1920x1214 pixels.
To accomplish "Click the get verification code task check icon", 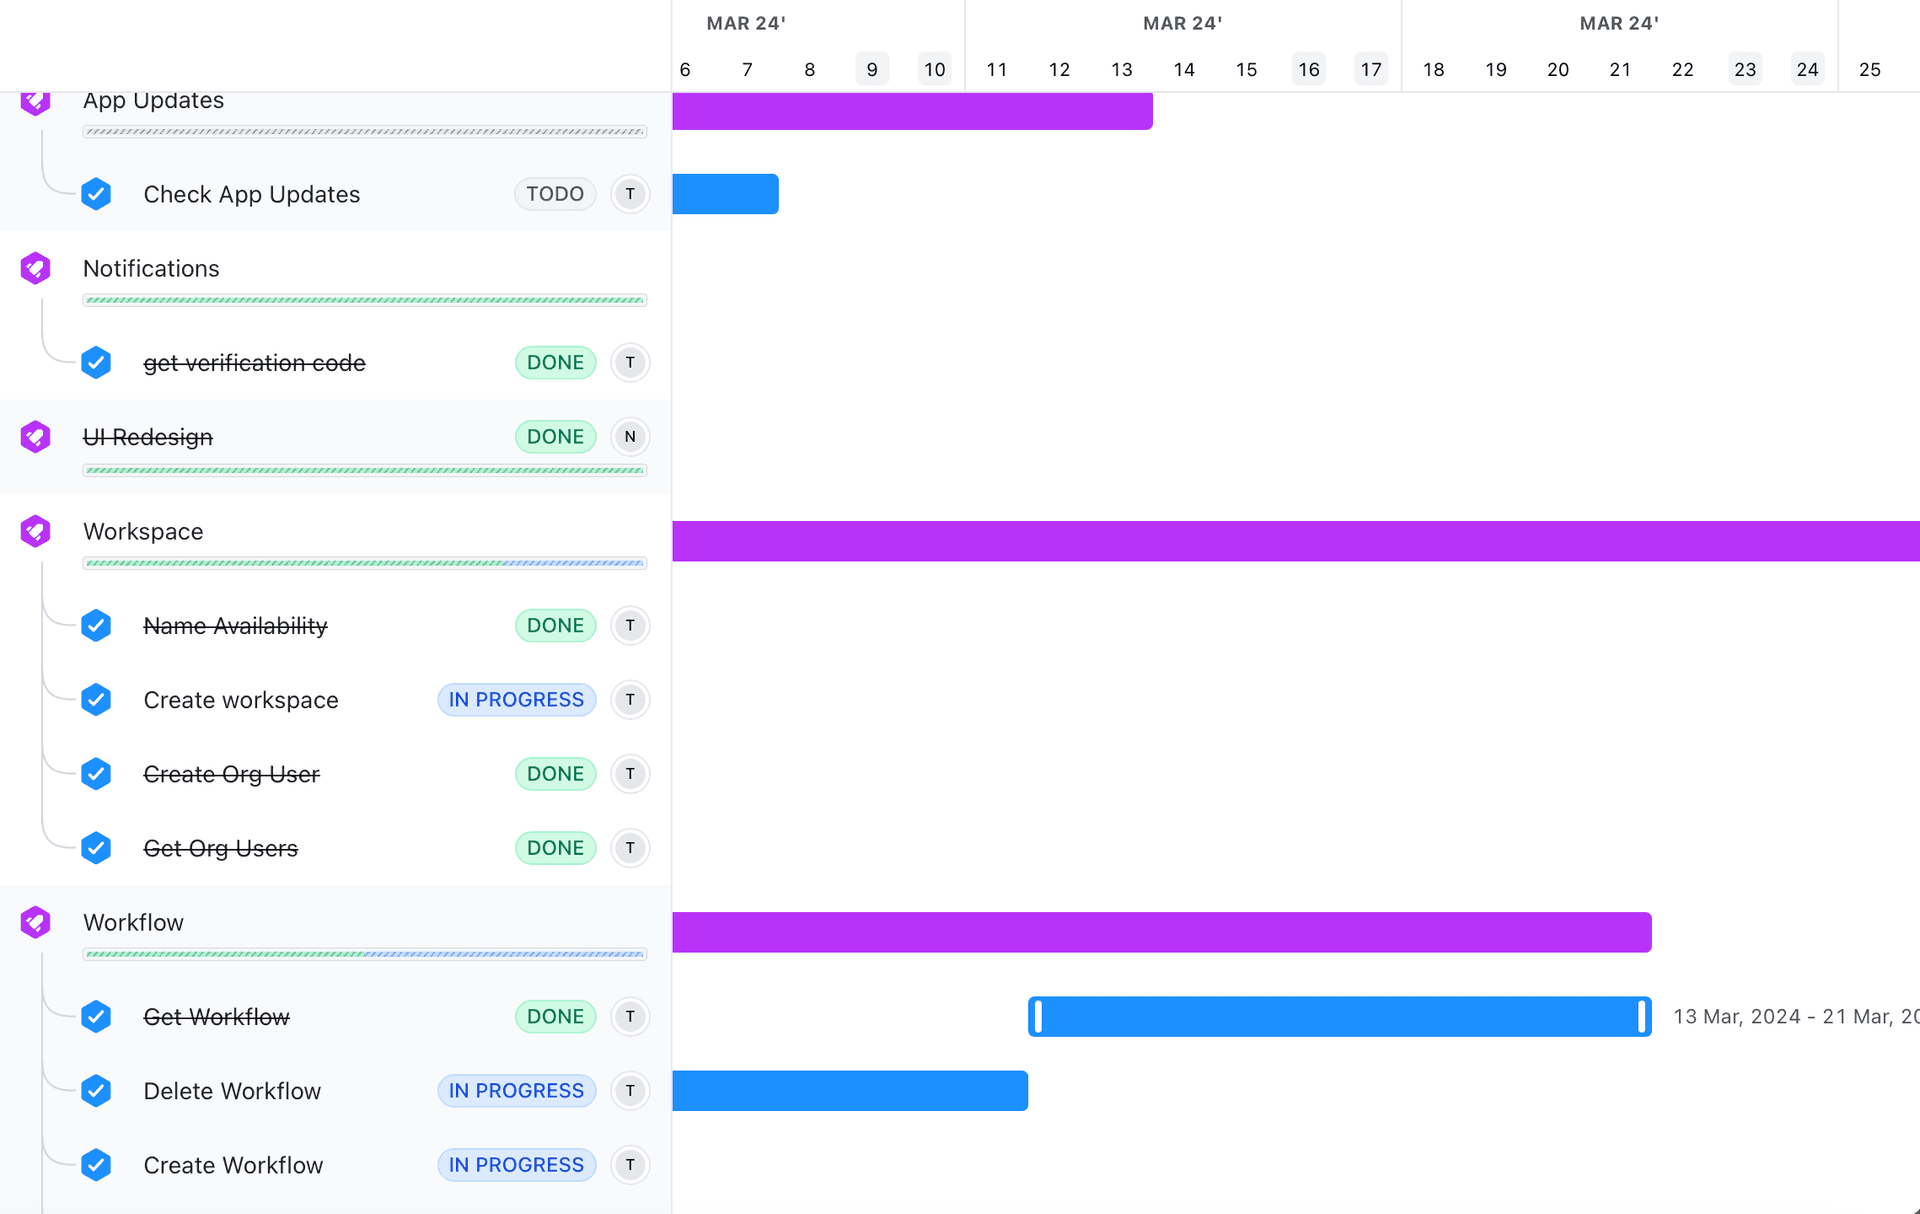I will [x=96, y=362].
